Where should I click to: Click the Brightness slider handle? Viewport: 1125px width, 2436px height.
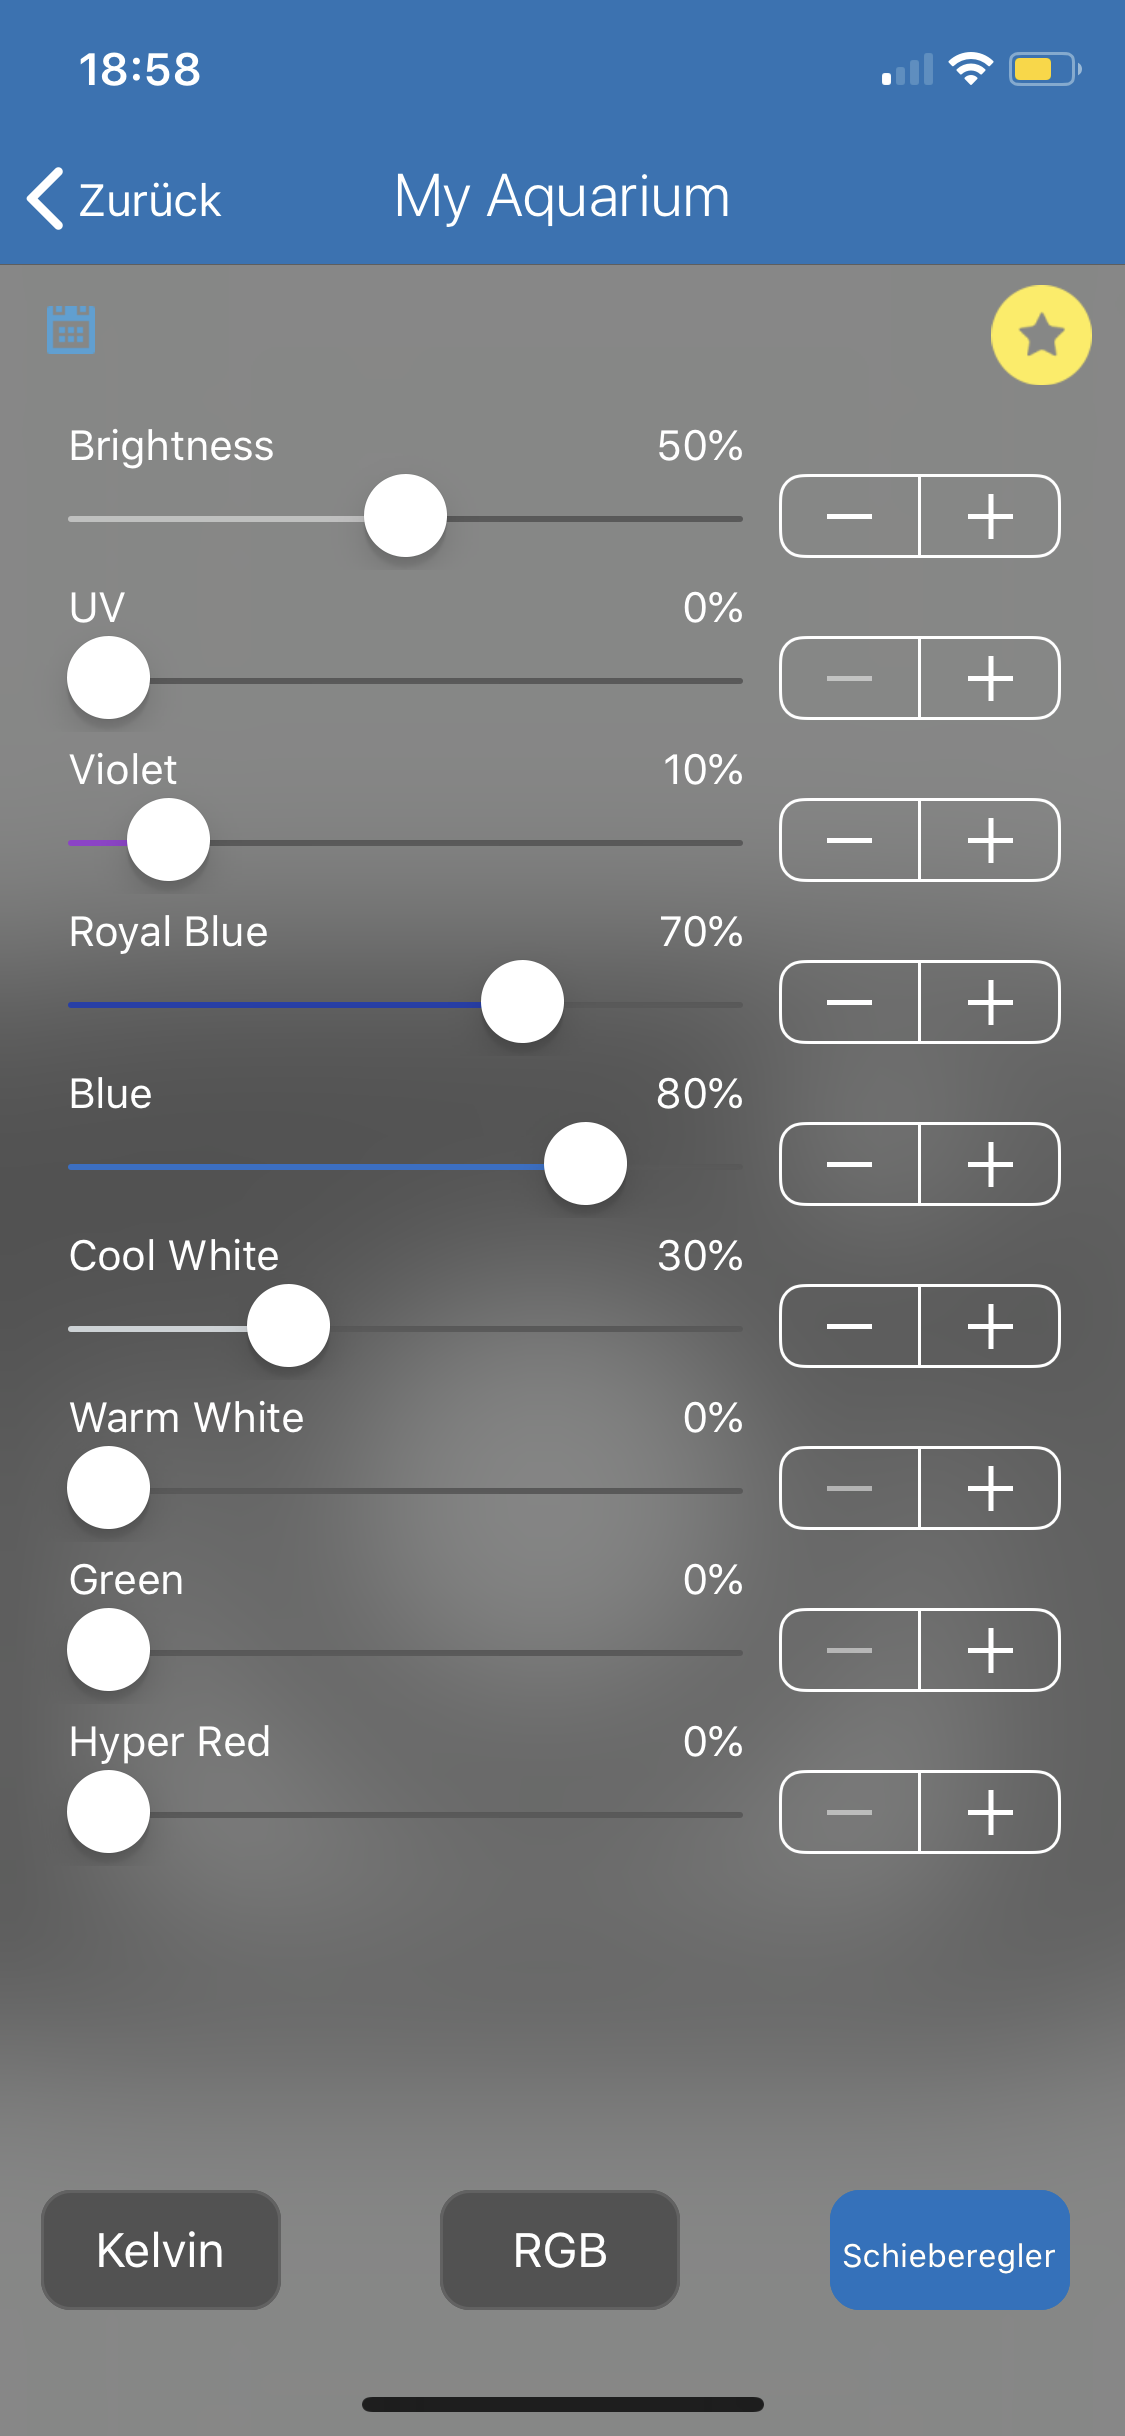click(405, 516)
